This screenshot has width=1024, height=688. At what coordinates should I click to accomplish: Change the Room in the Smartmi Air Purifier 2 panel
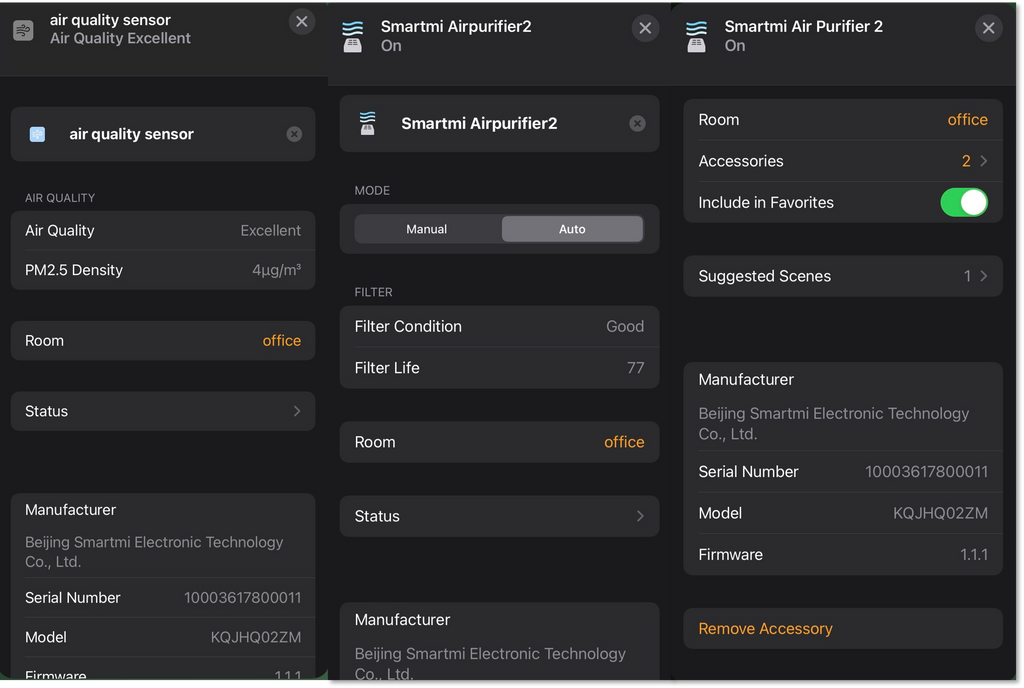(843, 120)
